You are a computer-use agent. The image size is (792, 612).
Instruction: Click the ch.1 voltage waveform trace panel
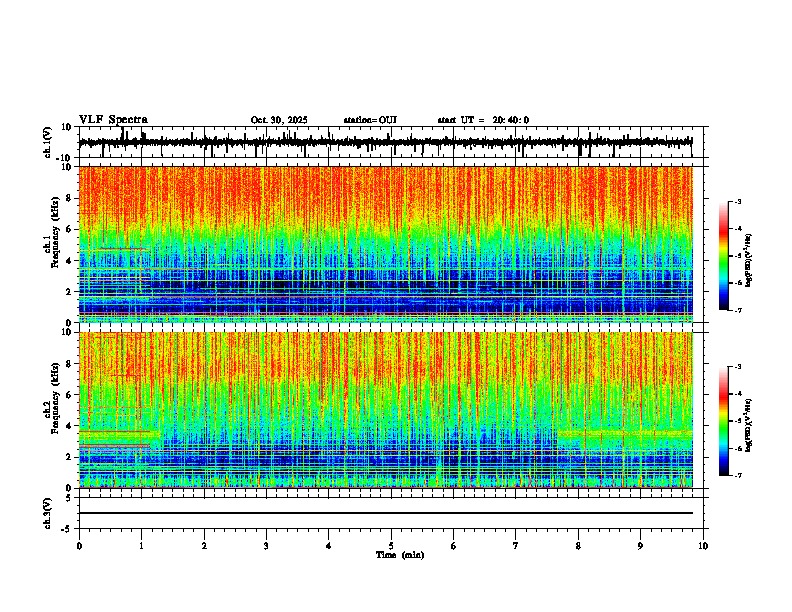point(391,142)
